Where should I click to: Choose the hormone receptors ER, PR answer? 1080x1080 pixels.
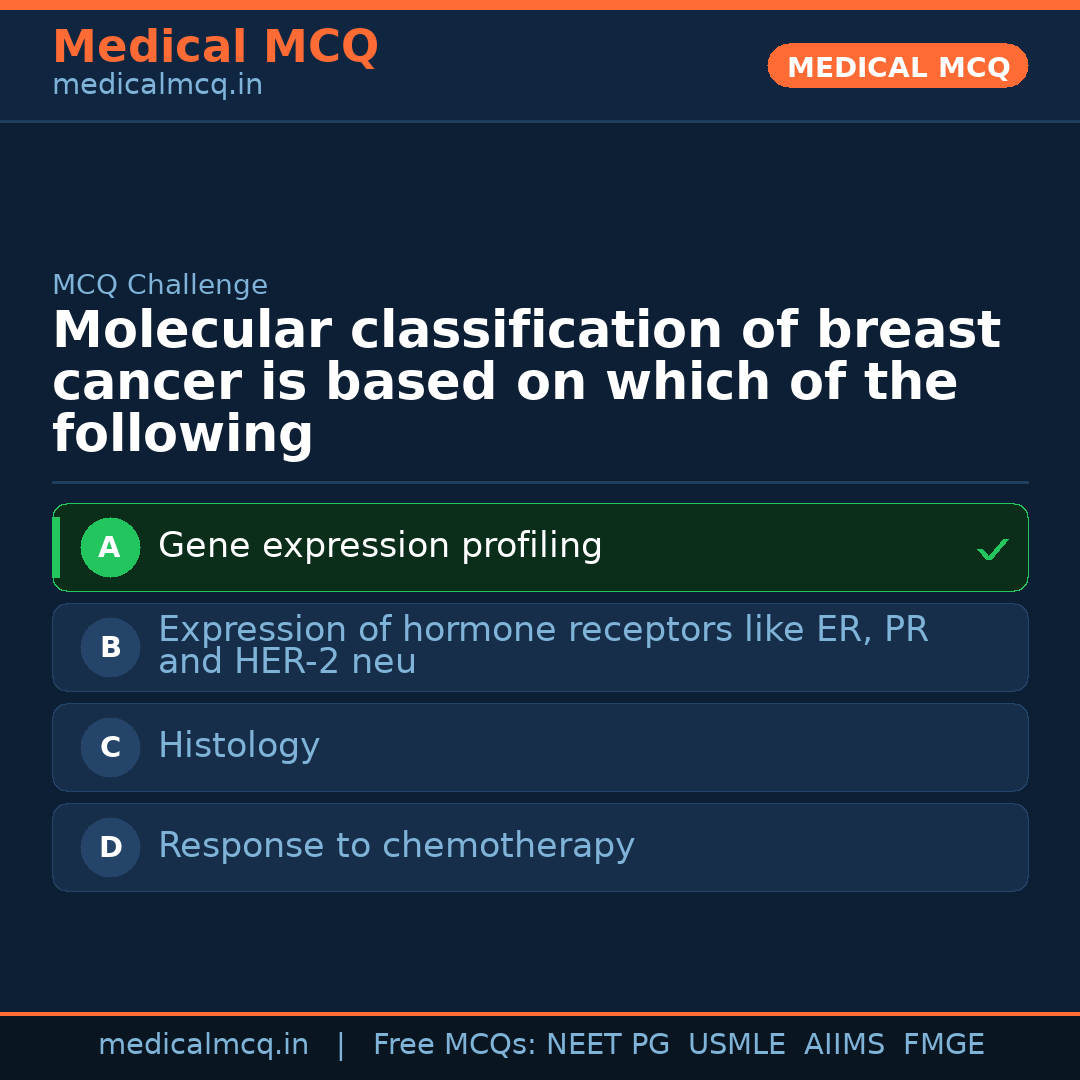(542, 646)
